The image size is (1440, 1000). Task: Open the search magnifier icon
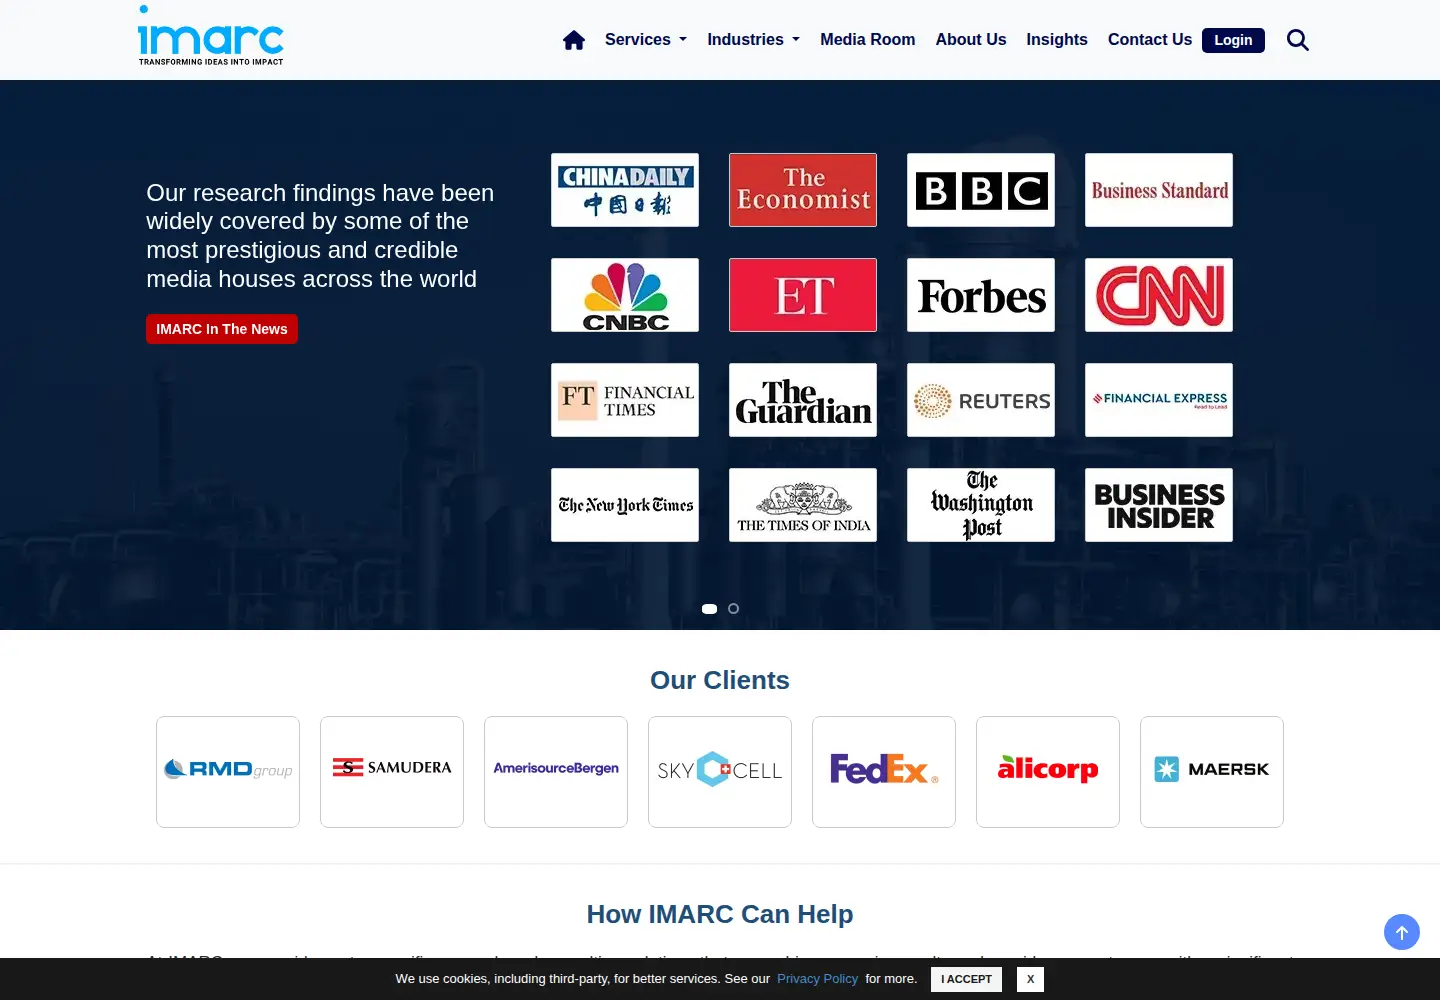point(1298,40)
